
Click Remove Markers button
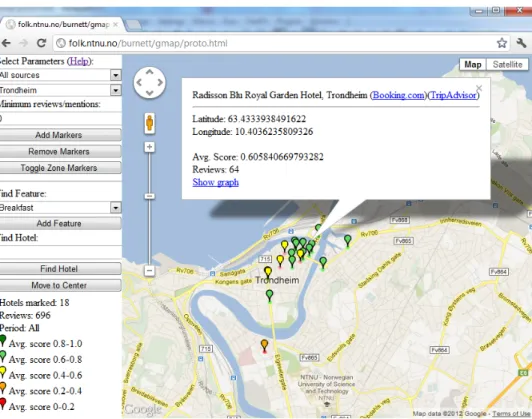[x=60, y=151]
